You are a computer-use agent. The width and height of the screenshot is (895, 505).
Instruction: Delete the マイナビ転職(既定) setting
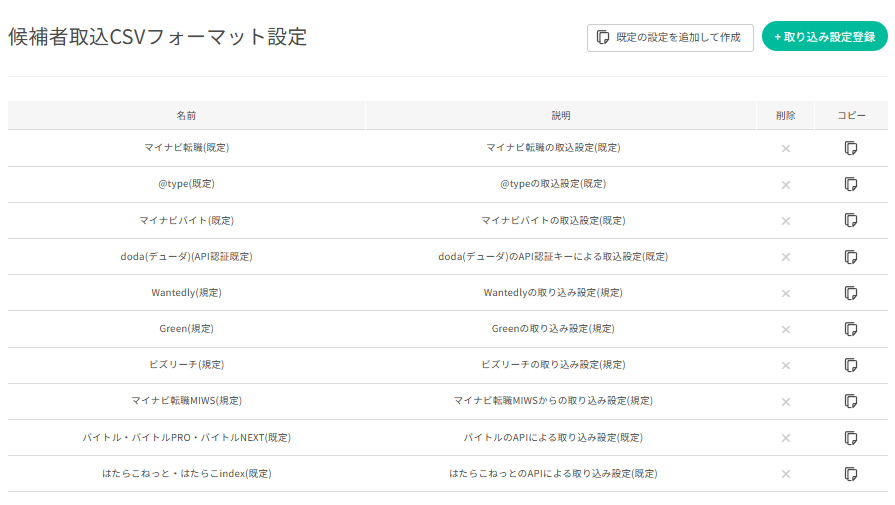pos(786,148)
